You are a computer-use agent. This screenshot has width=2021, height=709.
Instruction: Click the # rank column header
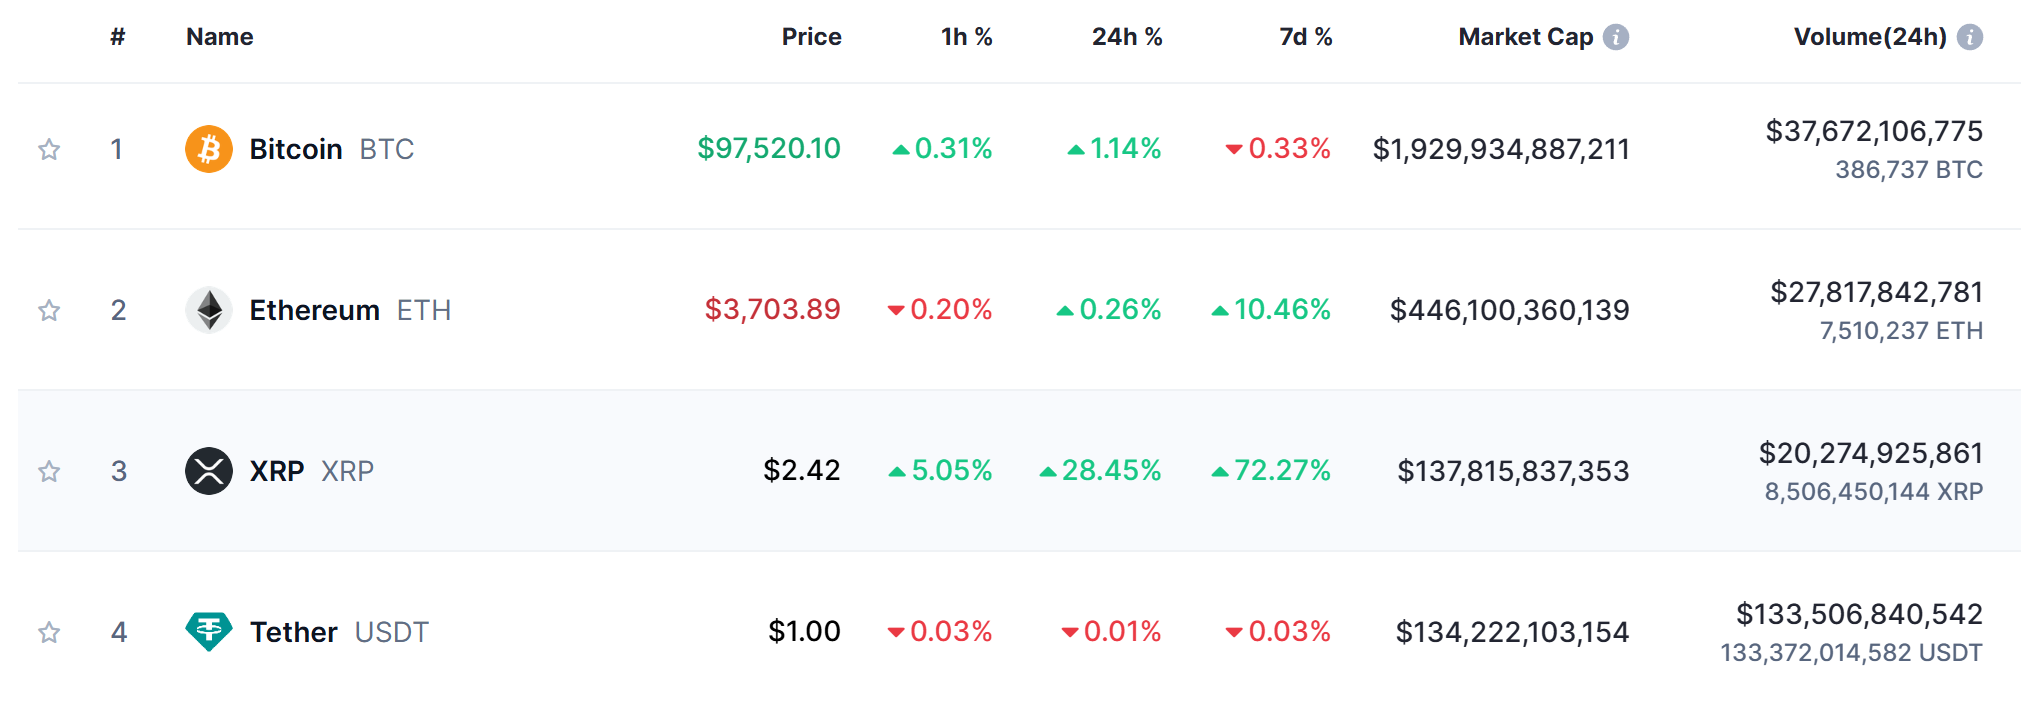[x=117, y=36]
